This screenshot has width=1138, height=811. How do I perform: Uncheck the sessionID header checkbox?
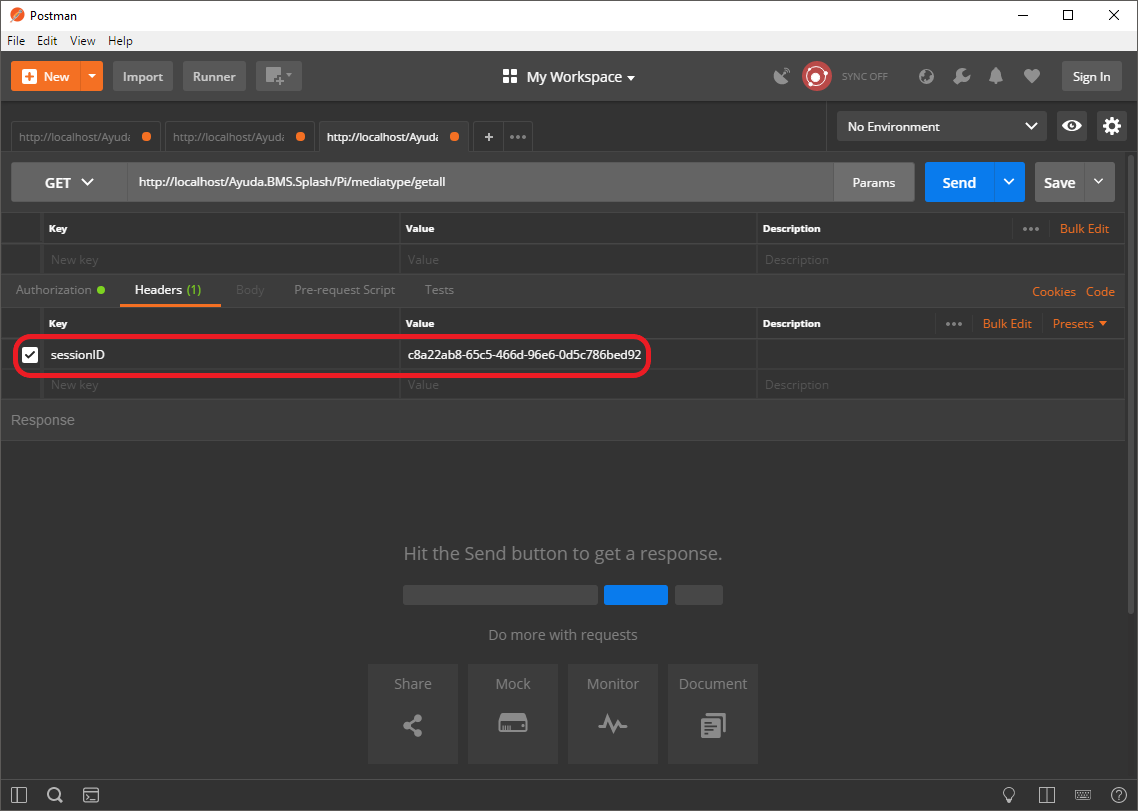[30, 354]
